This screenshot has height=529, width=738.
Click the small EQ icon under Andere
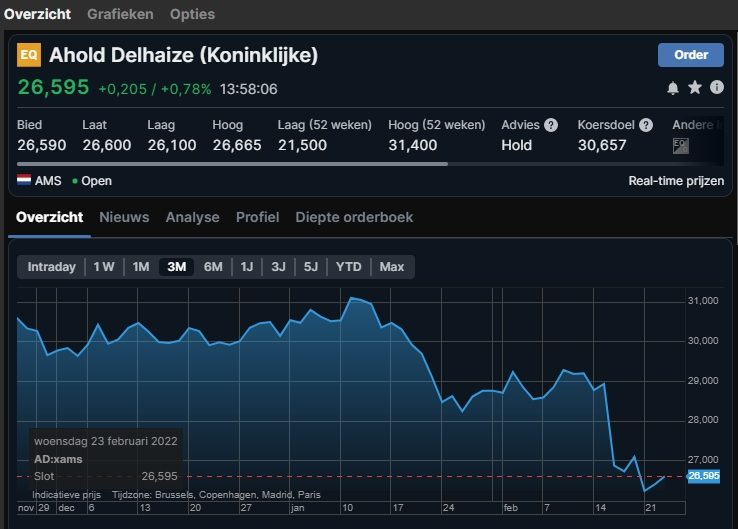point(680,146)
